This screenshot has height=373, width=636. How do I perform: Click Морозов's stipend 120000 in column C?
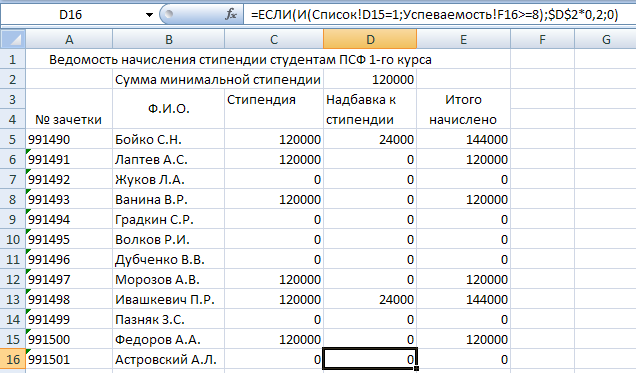point(274,279)
